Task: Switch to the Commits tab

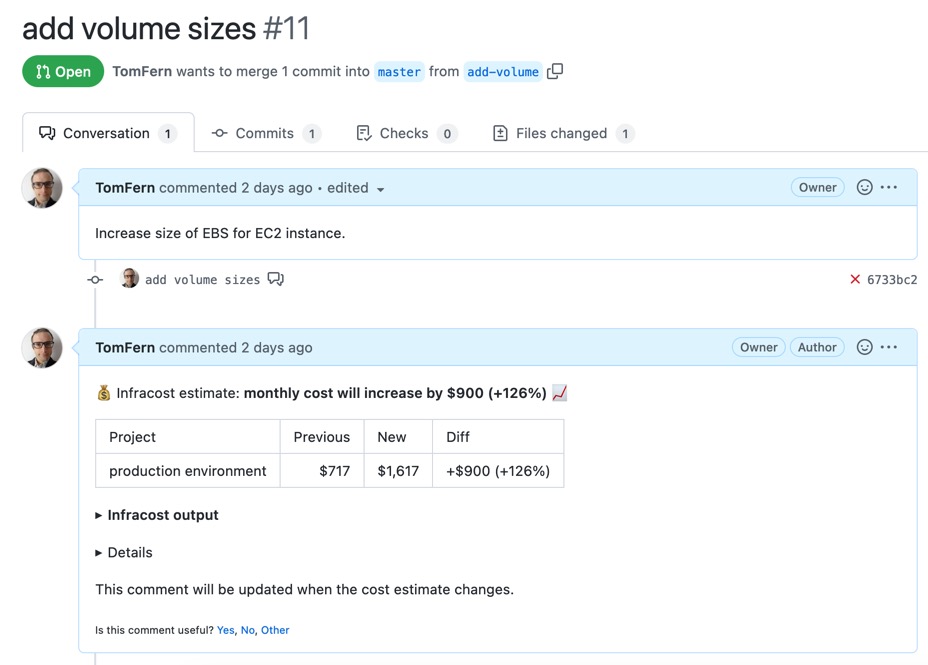Action: pos(264,132)
